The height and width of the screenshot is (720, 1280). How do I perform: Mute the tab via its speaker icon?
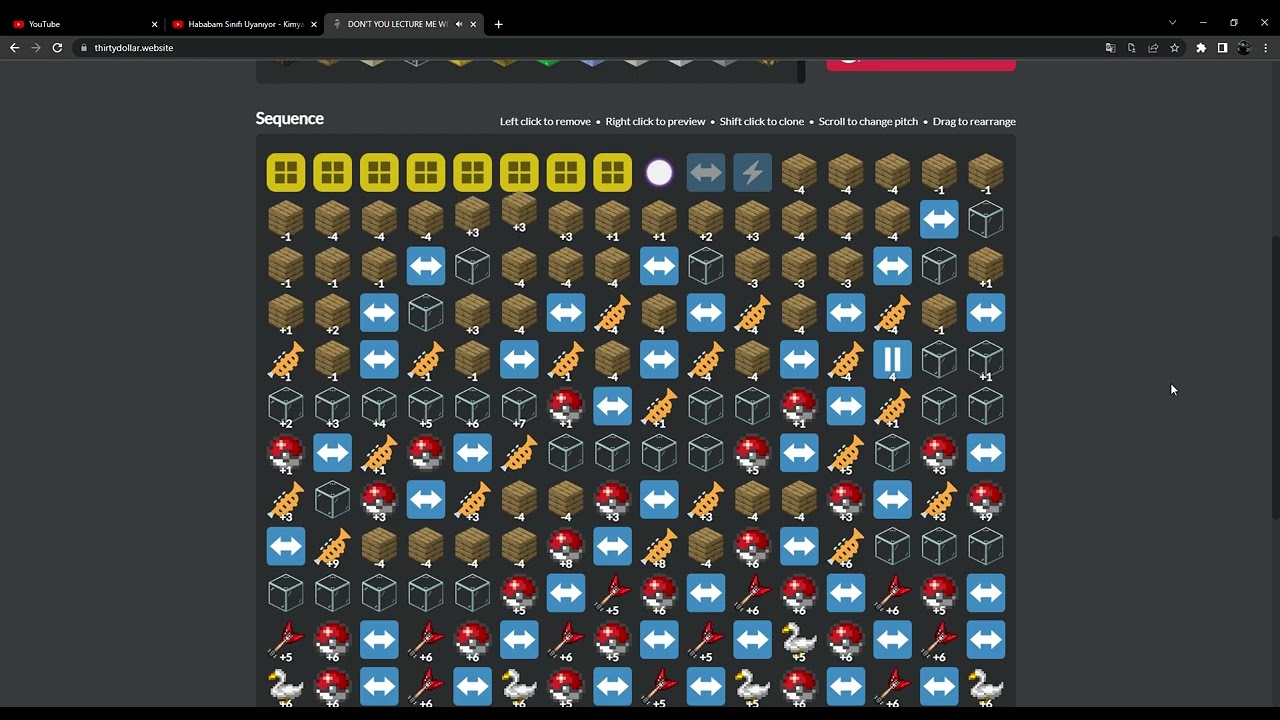(459, 24)
